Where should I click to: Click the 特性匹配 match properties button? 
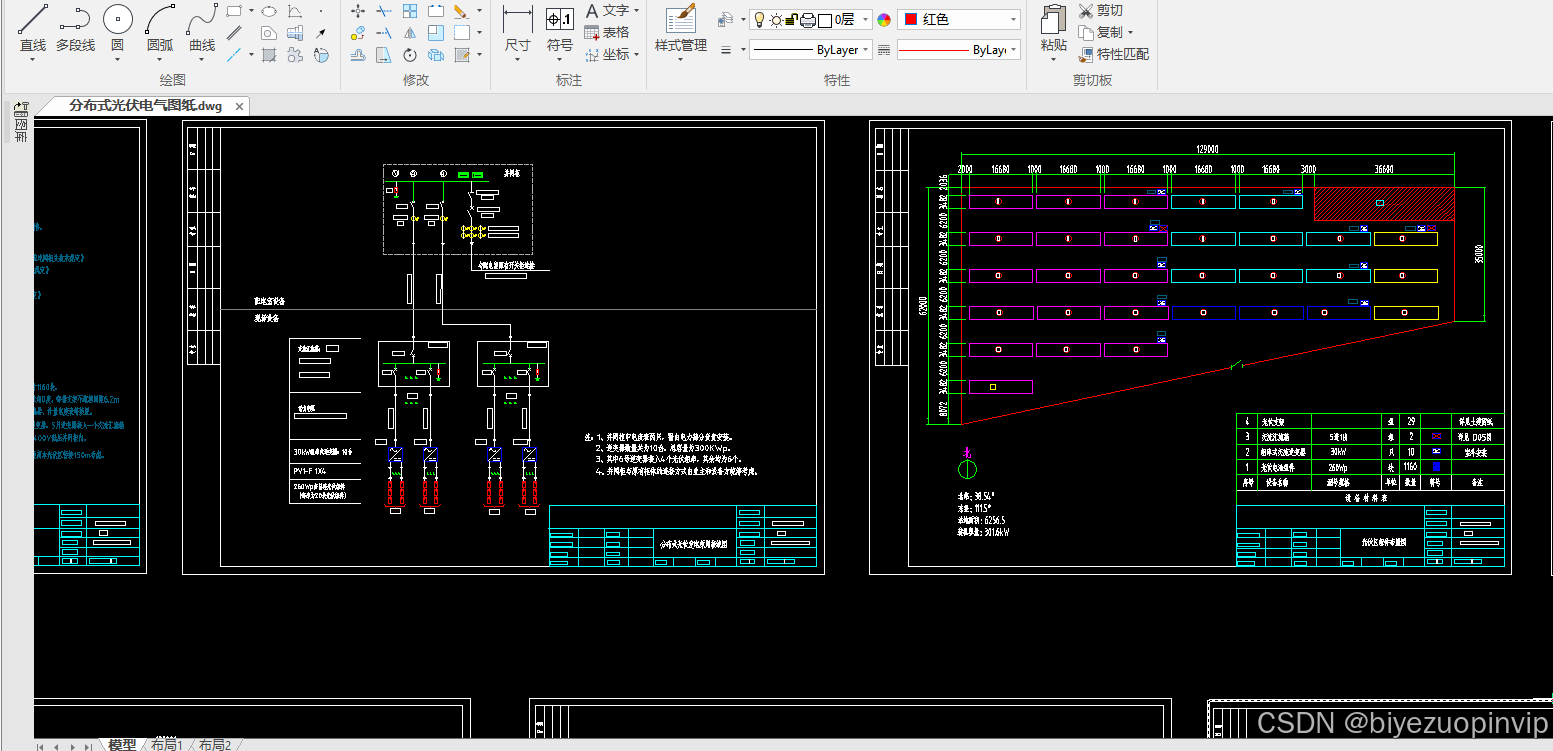pyautogui.click(x=1113, y=54)
